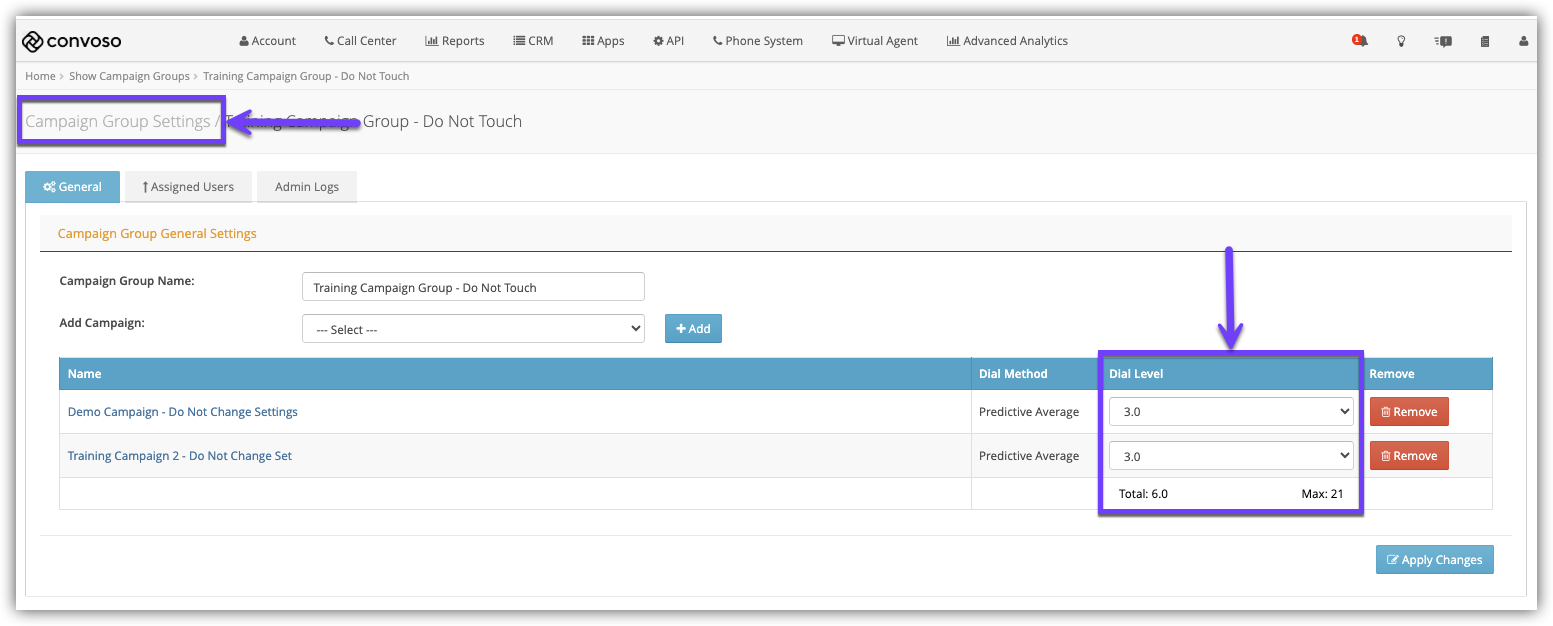The height and width of the screenshot is (626, 1553).
Task: Click the lightbulb ideas icon
Action: tap(1401, 41)
